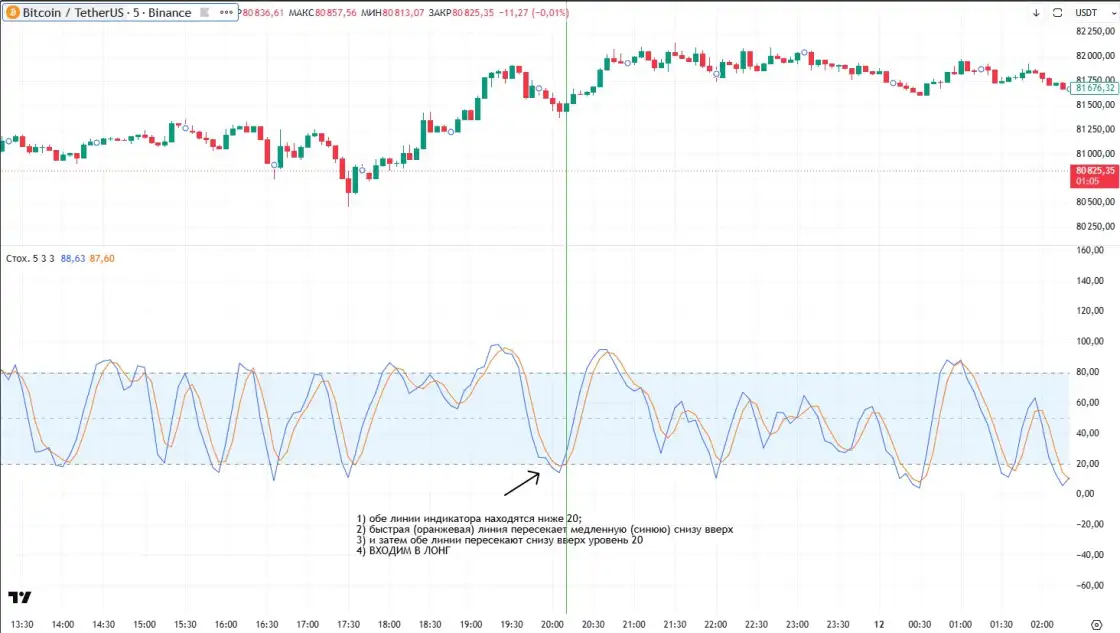This screenshot has width=1120, height=633.
Task: Select the note line 'ВХОДИМ В ЛОНГ'
Action: pyautogui.click(x=409, y=551)
